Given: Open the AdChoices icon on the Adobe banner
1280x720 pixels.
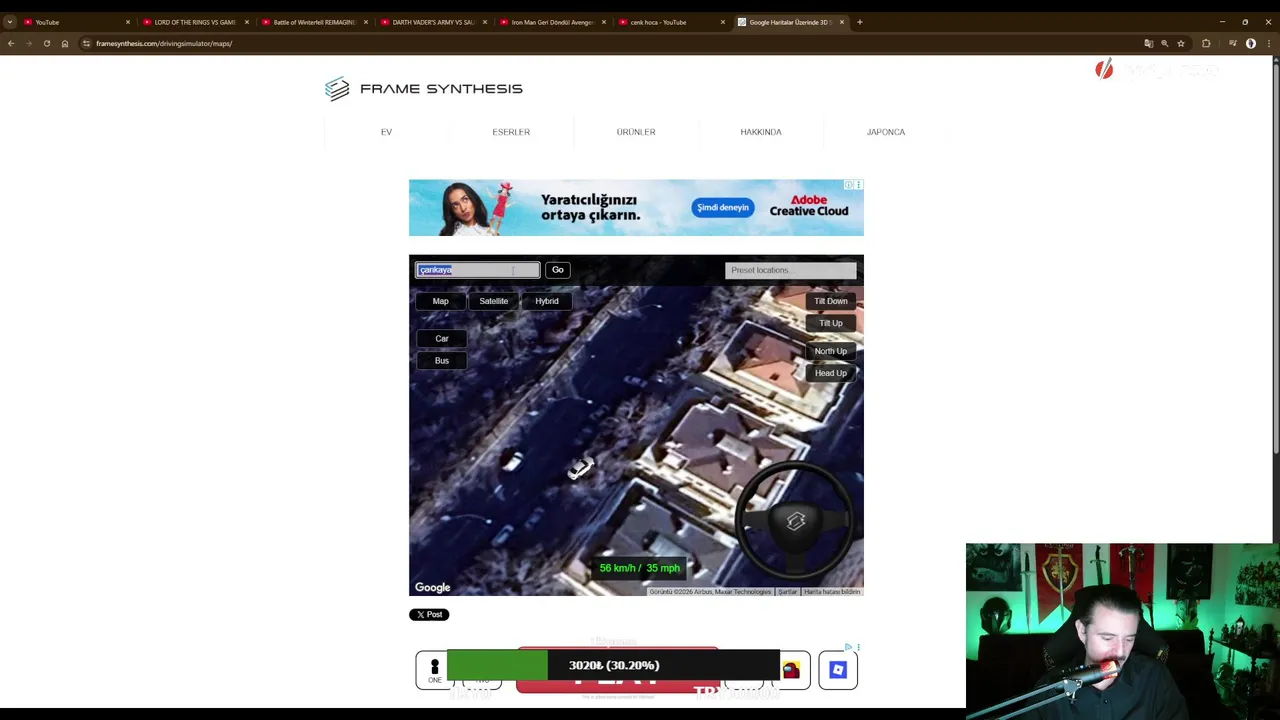Looking at the screenshot, I should 848,185.
